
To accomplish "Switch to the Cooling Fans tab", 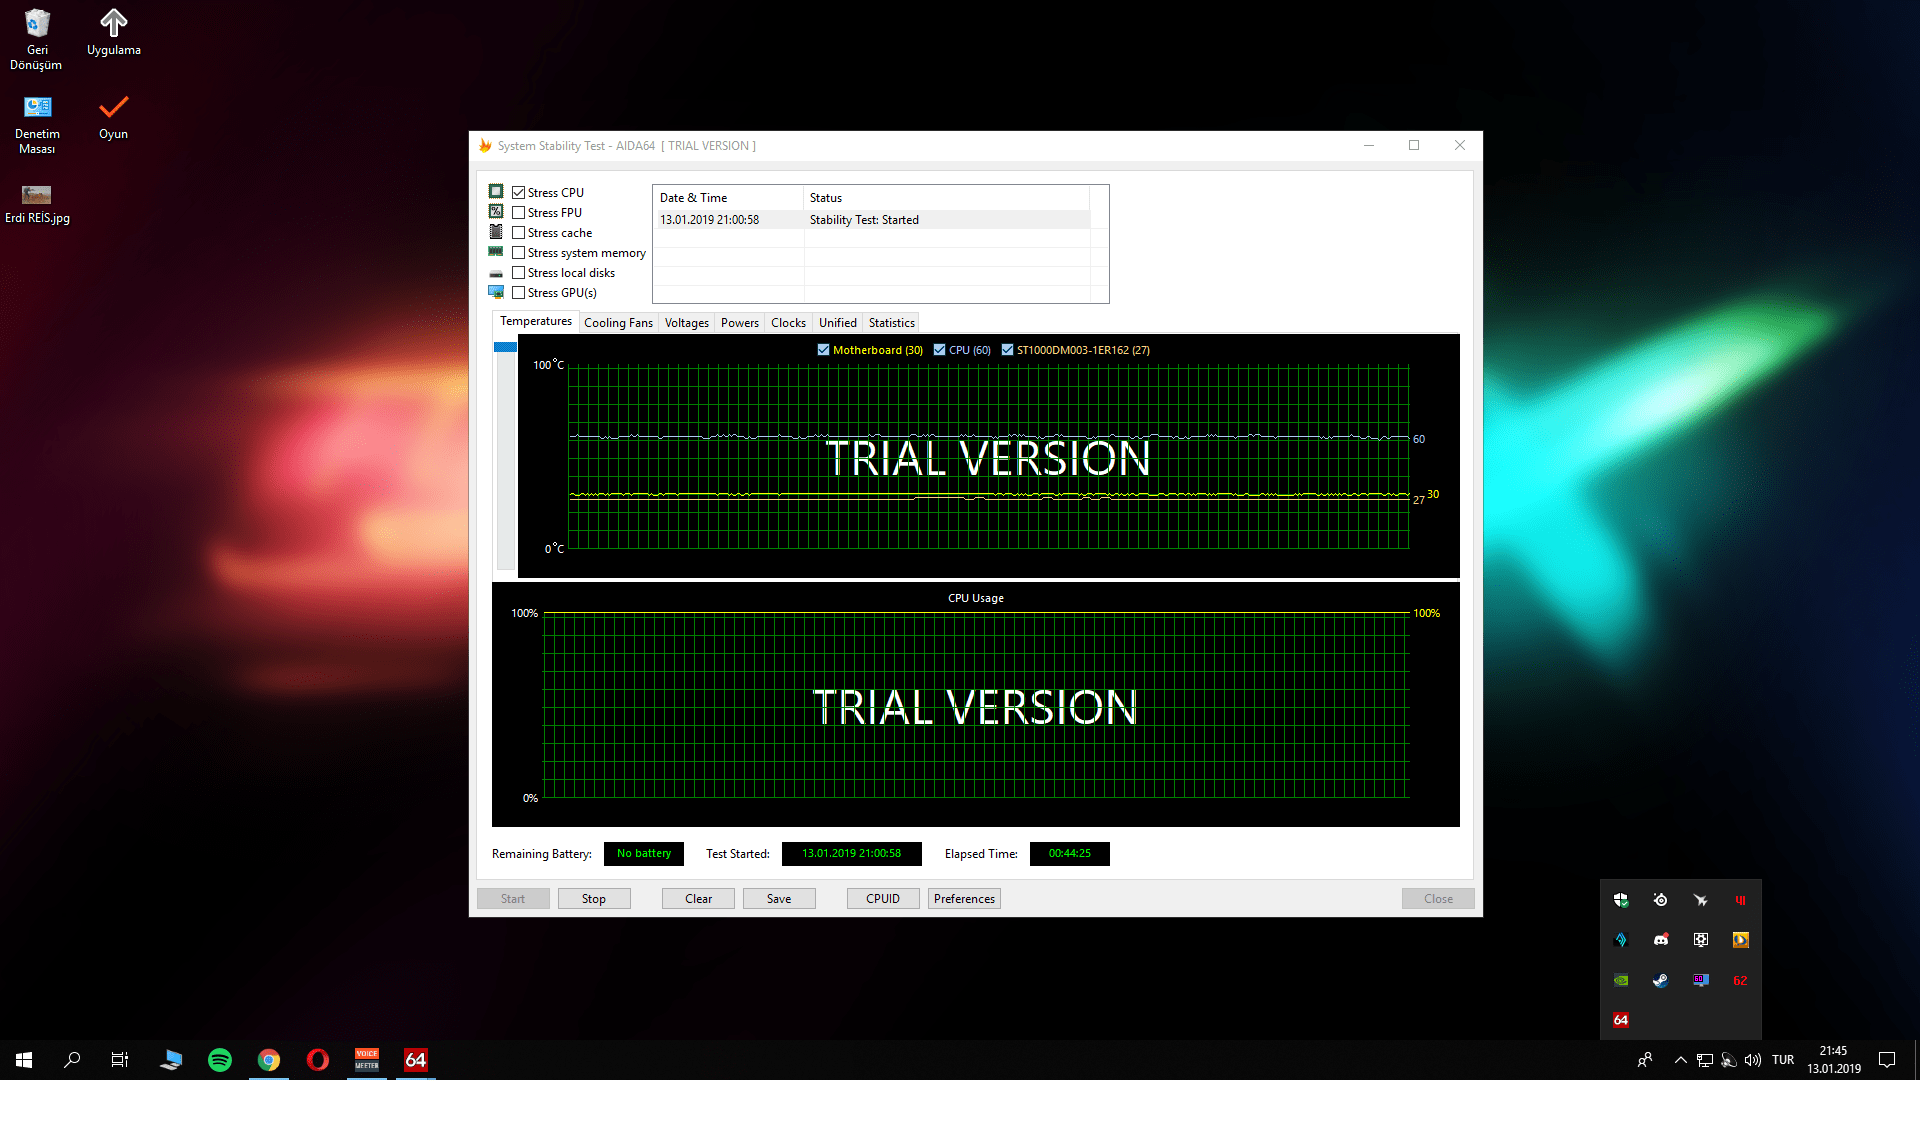I will click(x=618, y=323).
